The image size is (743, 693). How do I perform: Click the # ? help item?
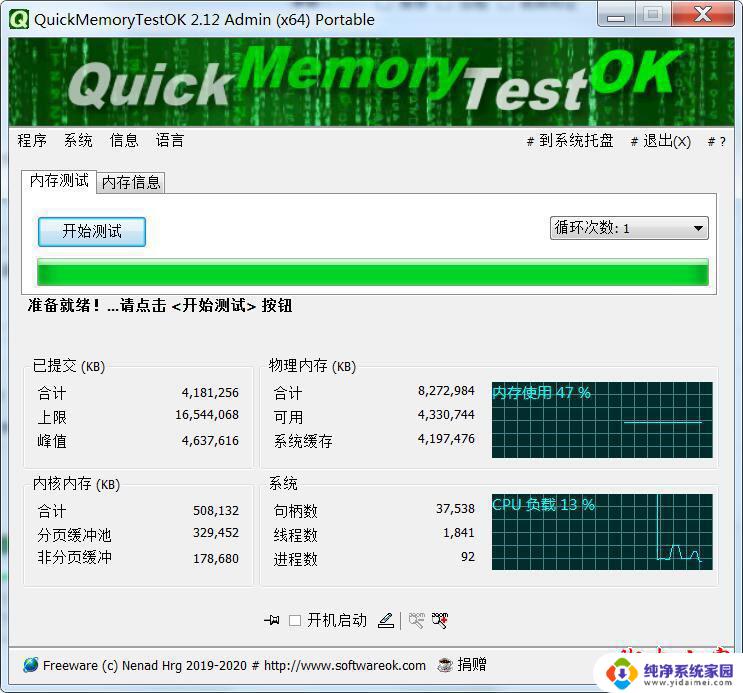(x=716, y=142)
